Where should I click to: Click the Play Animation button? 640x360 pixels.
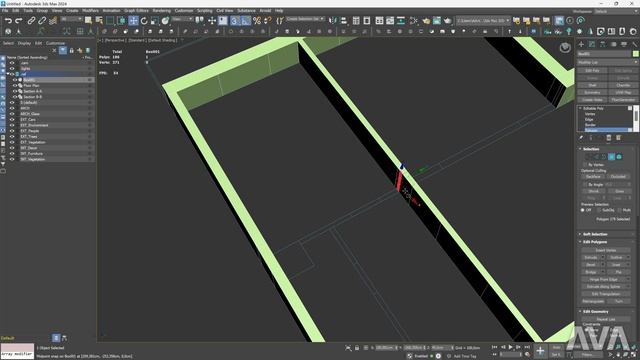pyautogui.click(x=510, y=347)
